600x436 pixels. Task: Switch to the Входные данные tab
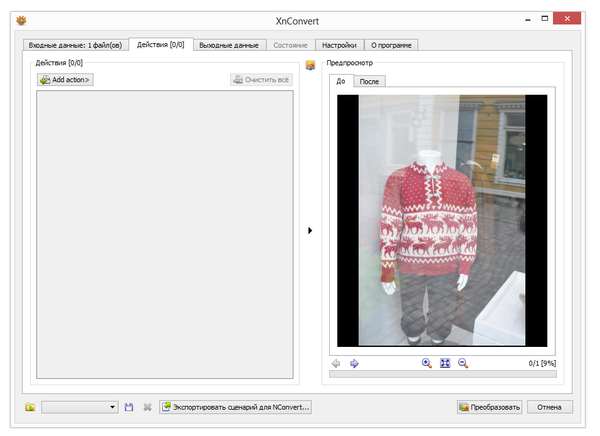(75, 45)
